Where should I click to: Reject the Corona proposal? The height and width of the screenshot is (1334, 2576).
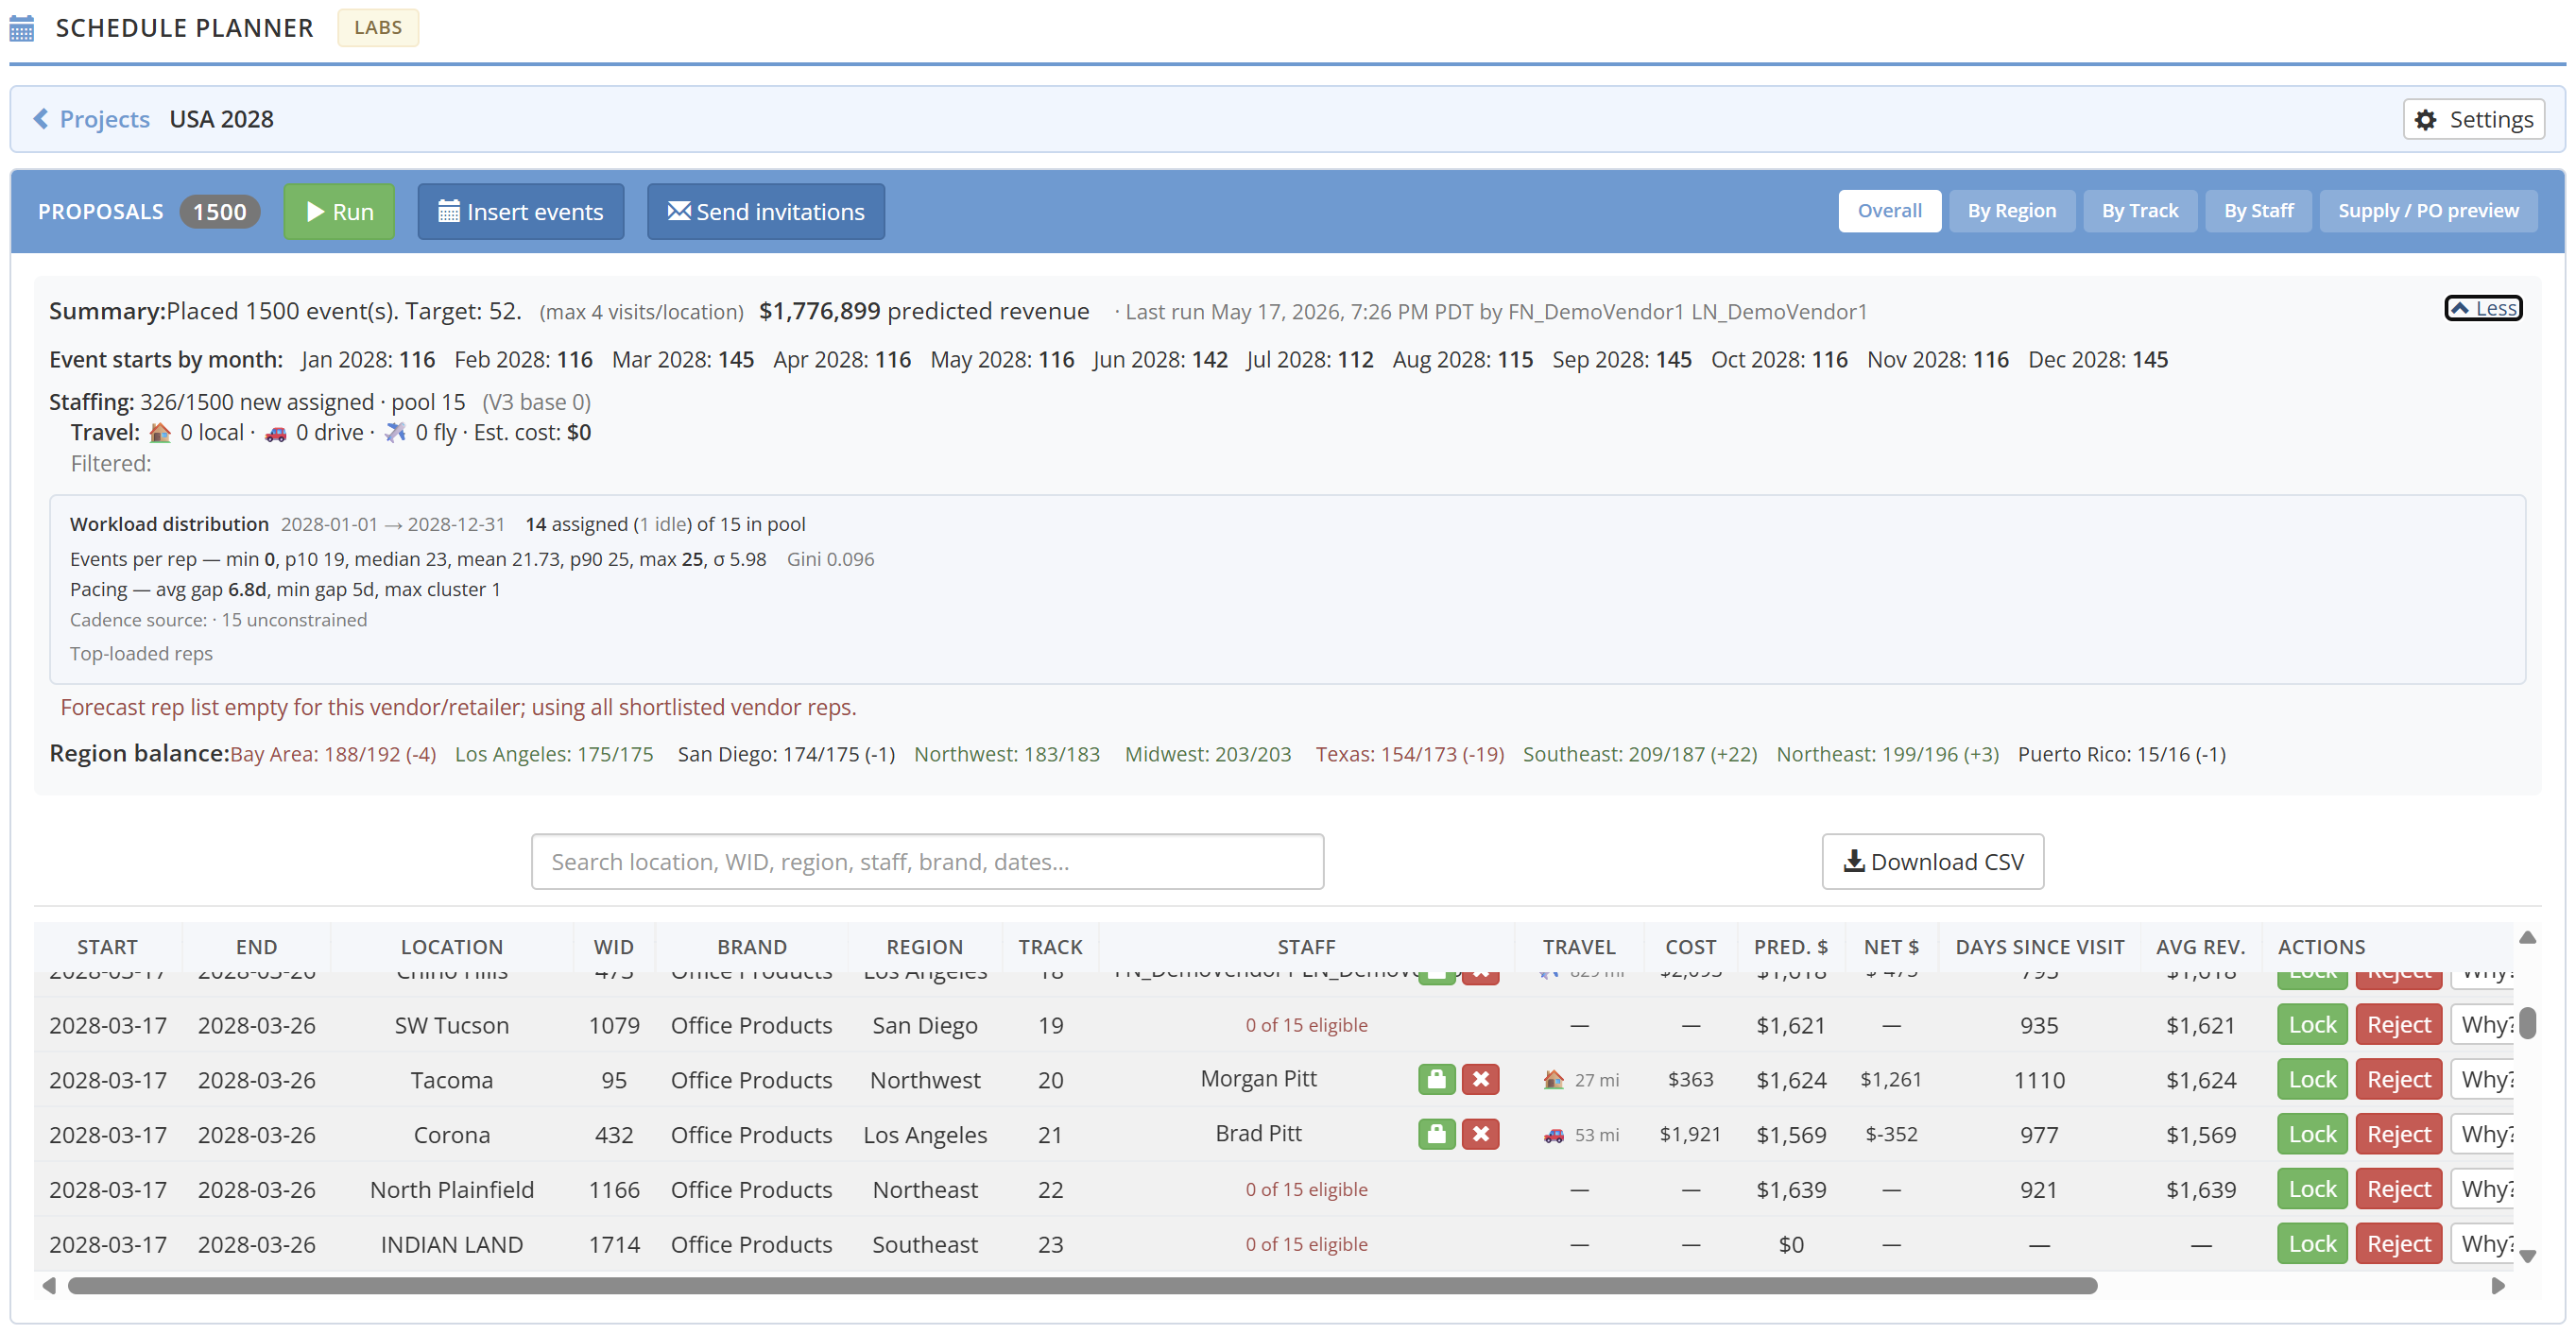point(2398,1134)
